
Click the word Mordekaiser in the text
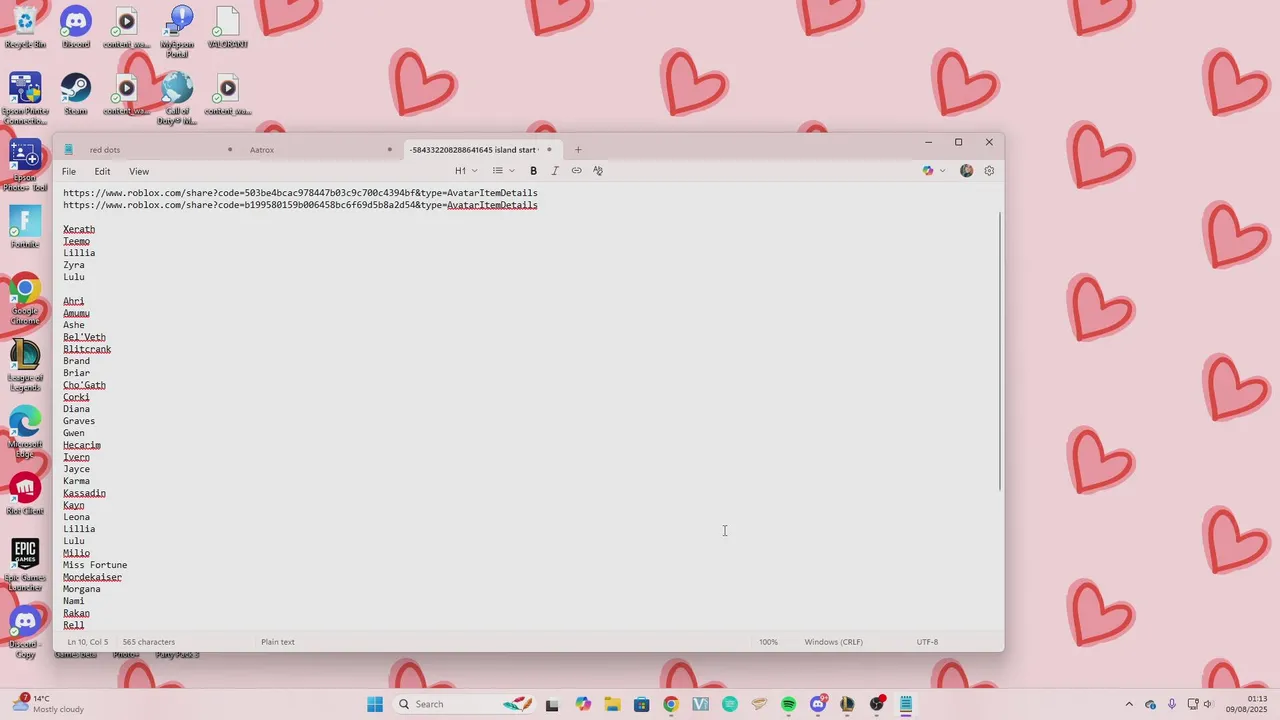[x=92, y=577]
